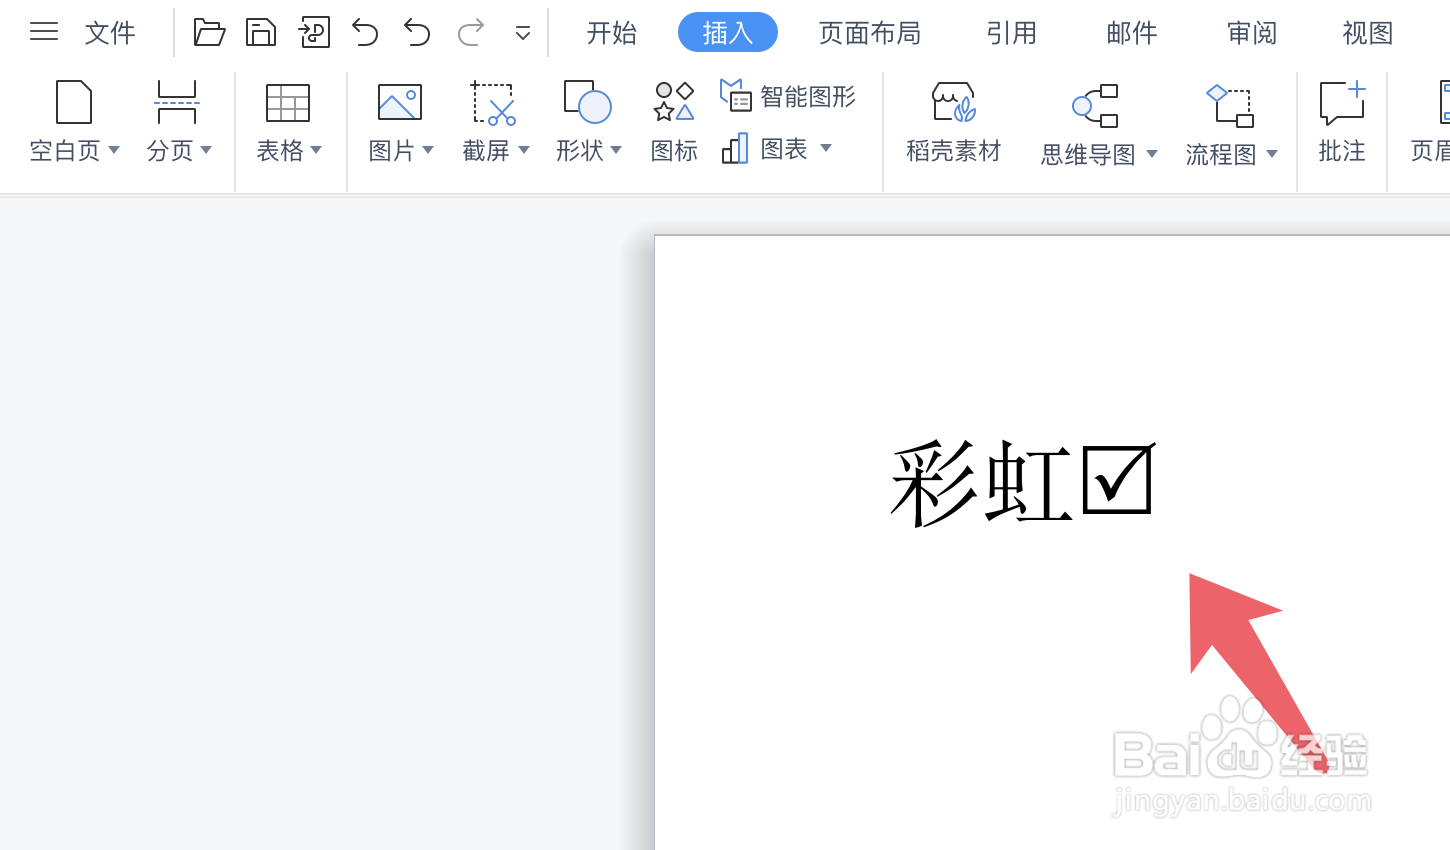The image size is (1450, 850).
Task: Click the text 彩虹 in the document
Action: 982,483
